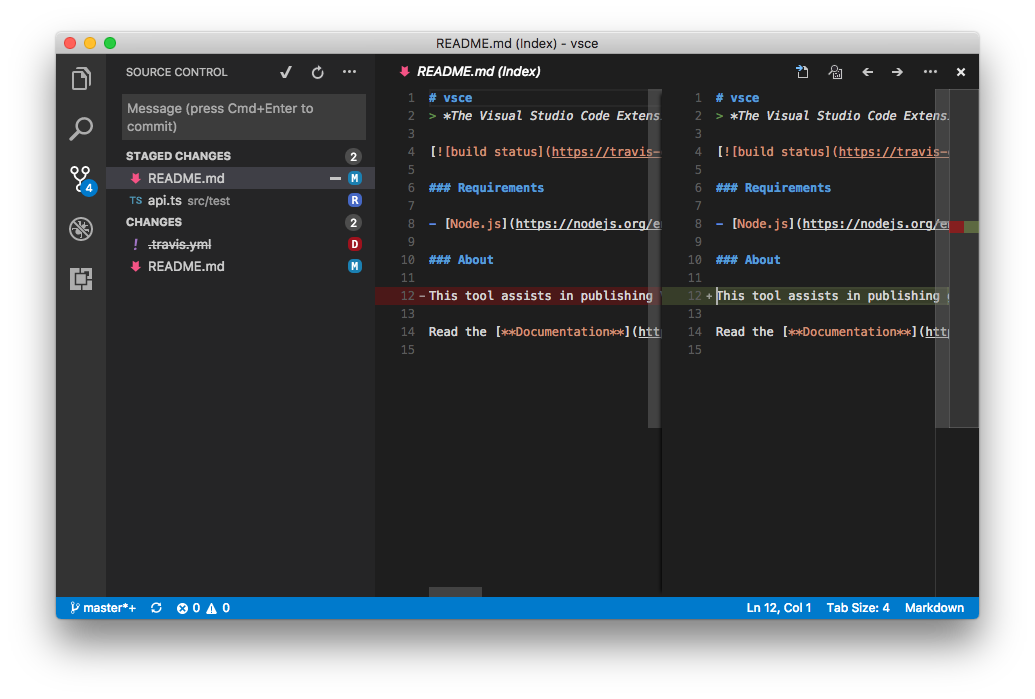Open the Source Control more actions menu
The image size is (1035, 699).
click(x=349, y=72)
